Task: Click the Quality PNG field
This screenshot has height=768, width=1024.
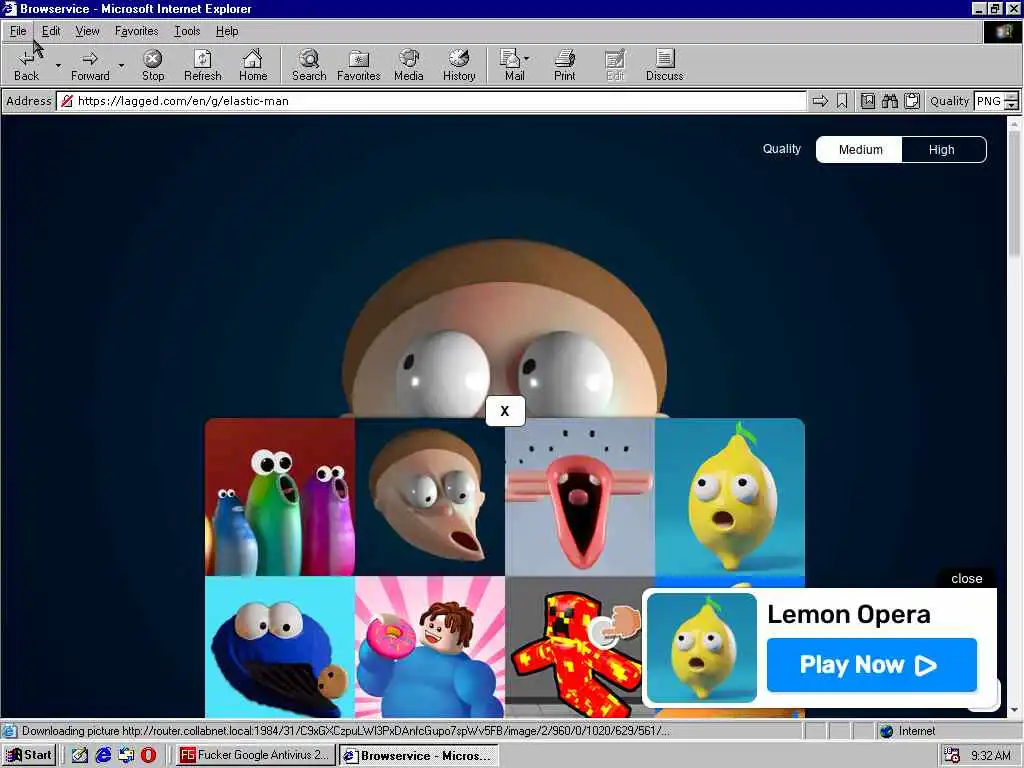Action: [988, 101]
